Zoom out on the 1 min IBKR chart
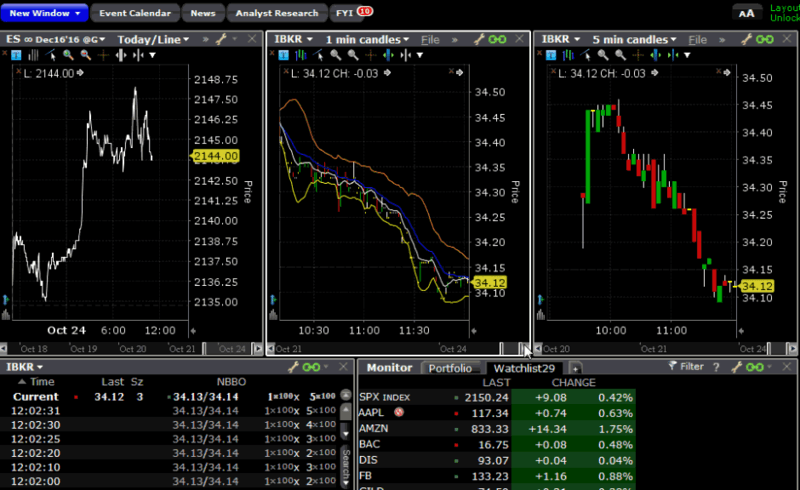The height and width of the screenshot is (490, 800). [x=353, y=55]
